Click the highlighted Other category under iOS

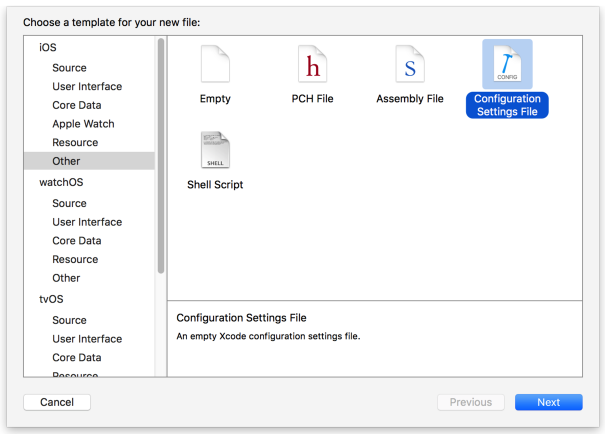click(x=66, y=161)
